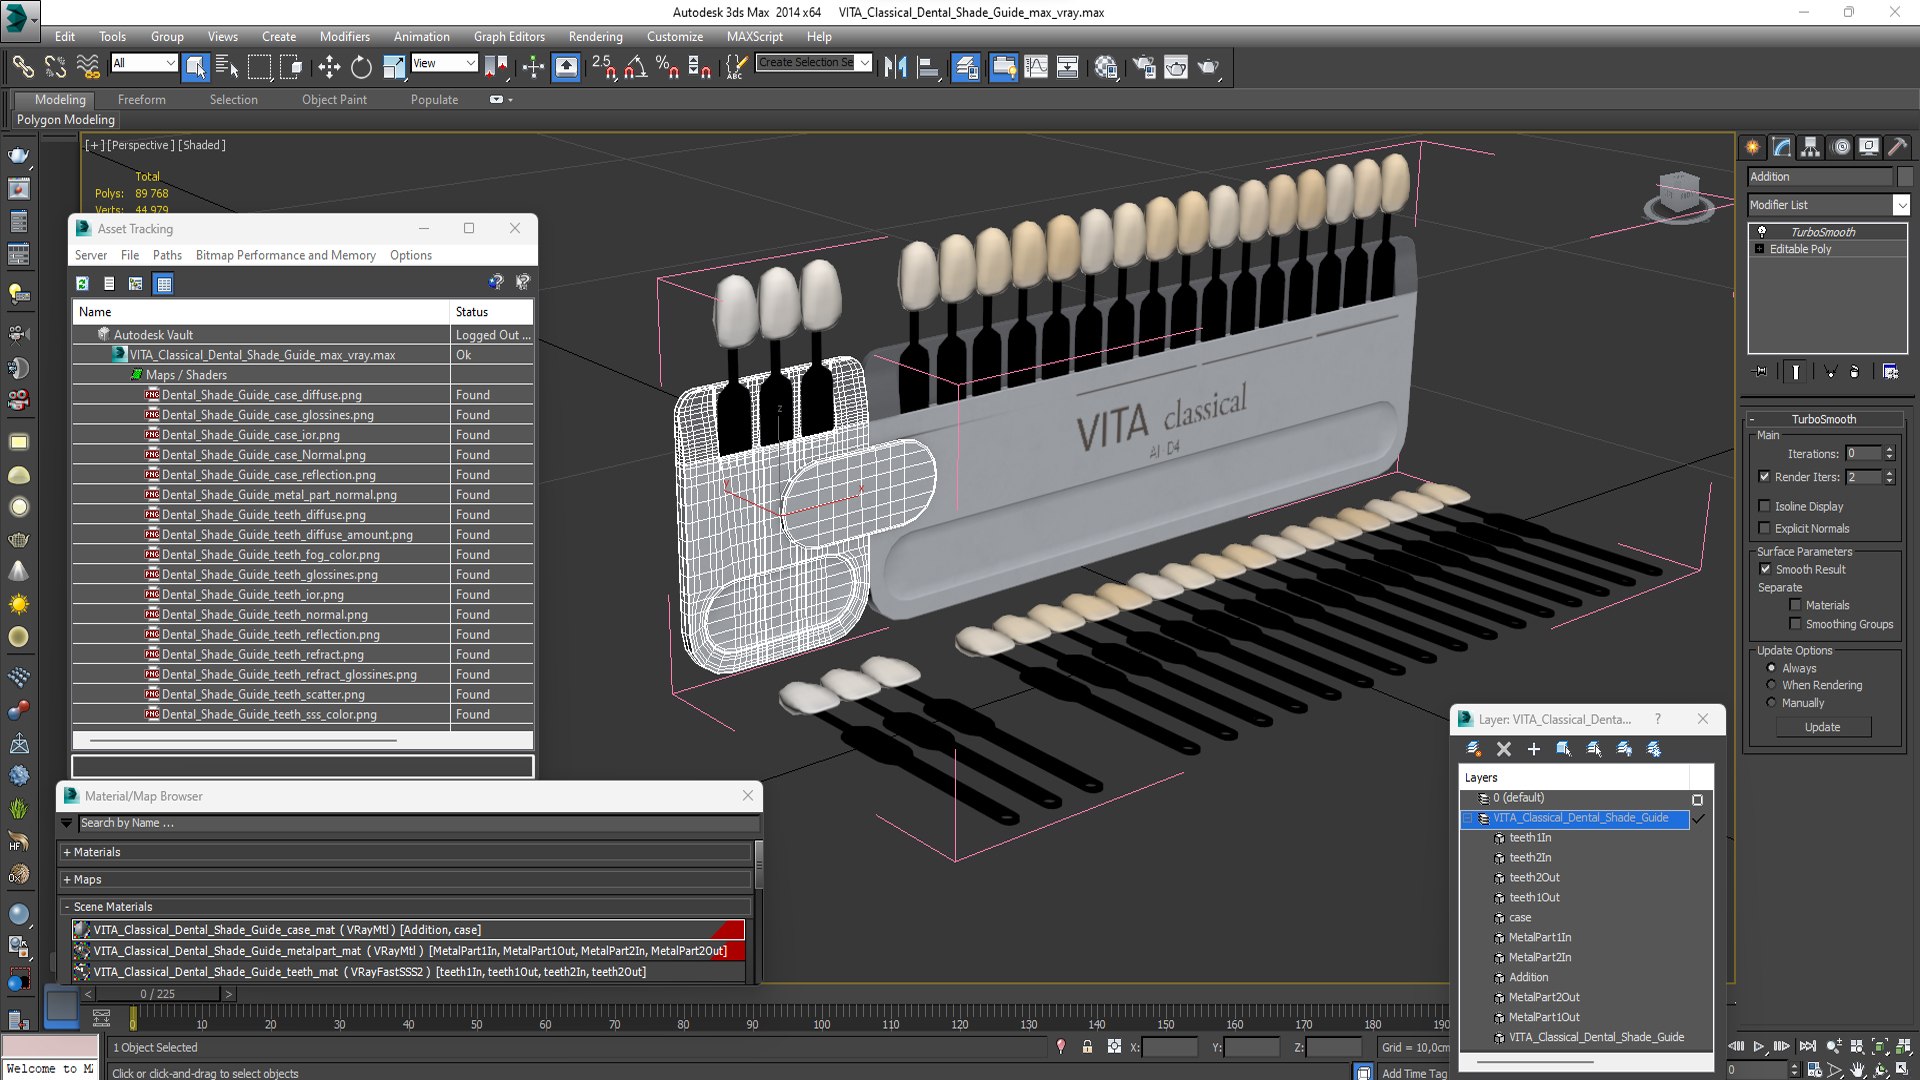
Task: Click Configure Modifier Sets icon
Action: click(1890, 371)
